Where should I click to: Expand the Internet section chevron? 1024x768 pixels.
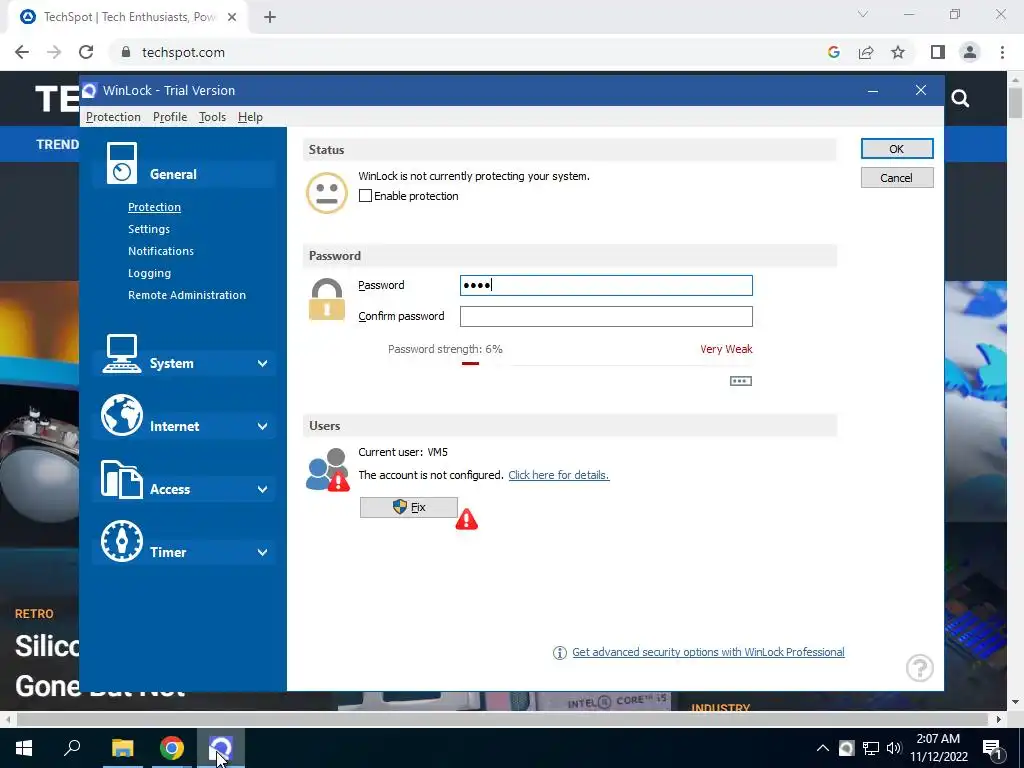[263, 426]
